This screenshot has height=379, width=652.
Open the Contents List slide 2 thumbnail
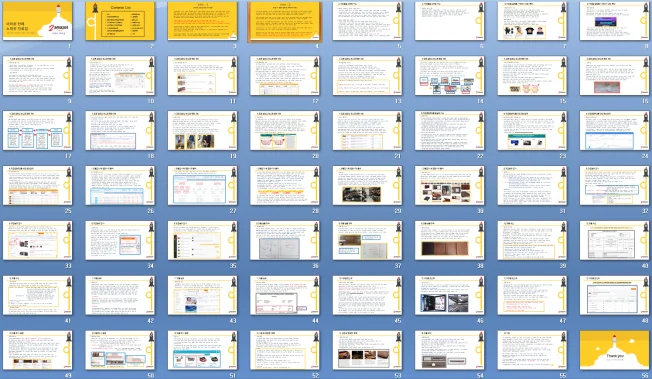pyautogui.click(x=120, y=21)
